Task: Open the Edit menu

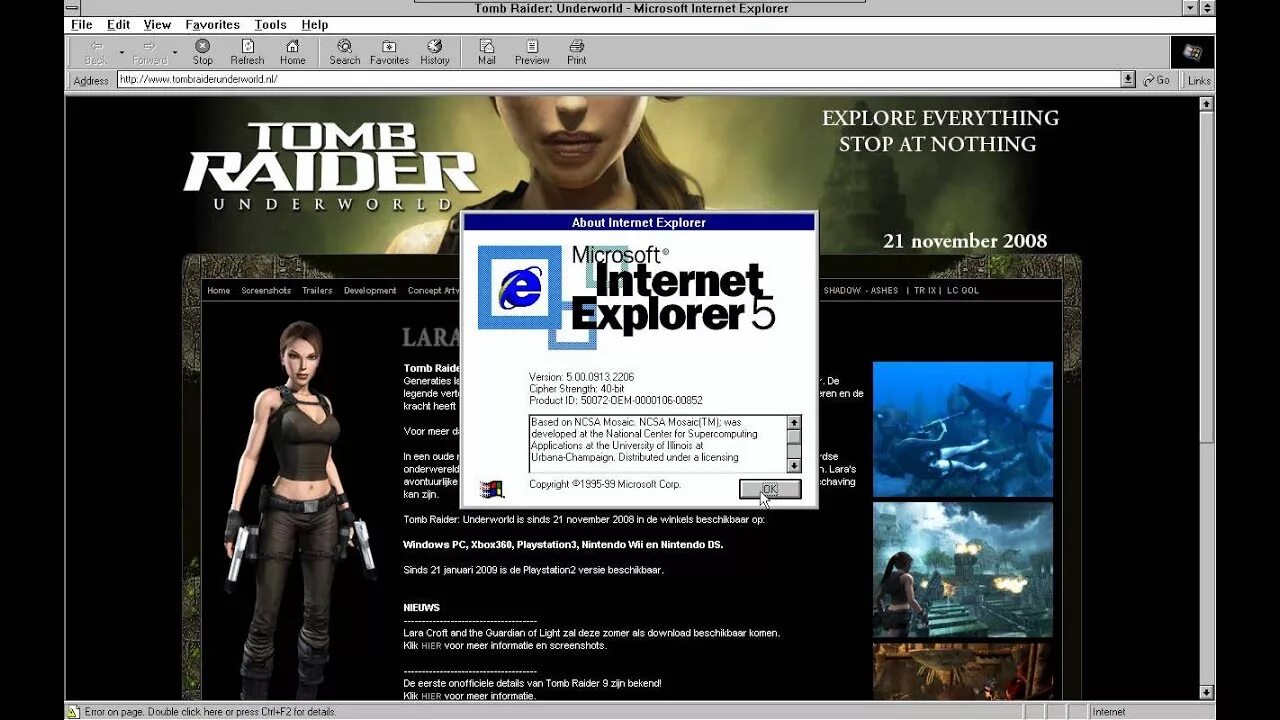Action: (119, 25)
